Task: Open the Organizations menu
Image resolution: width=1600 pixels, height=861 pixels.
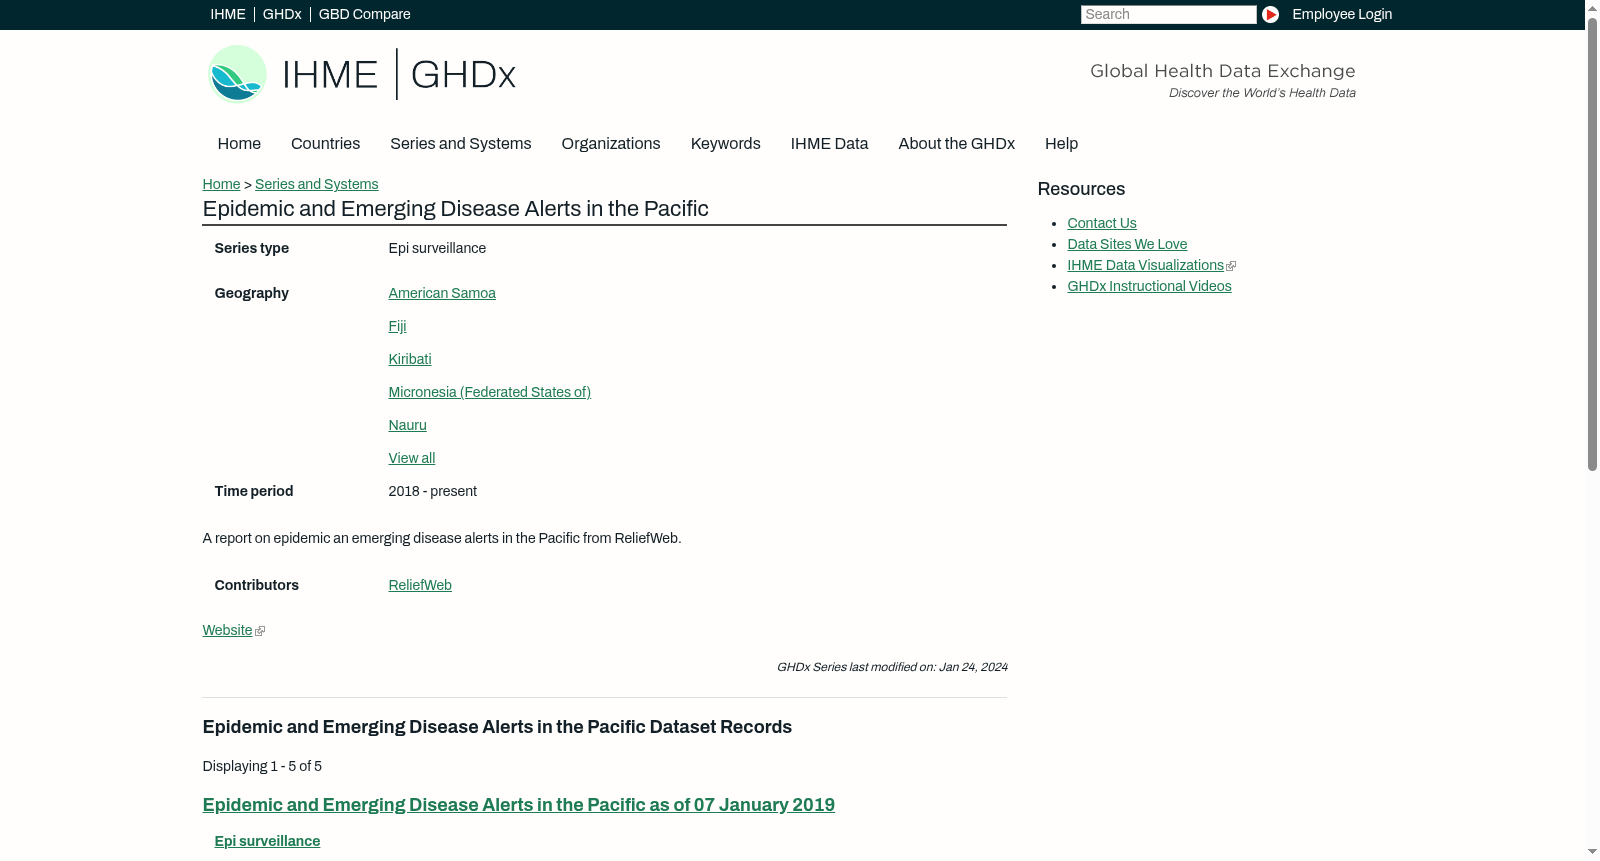Action: click(611, 144)
